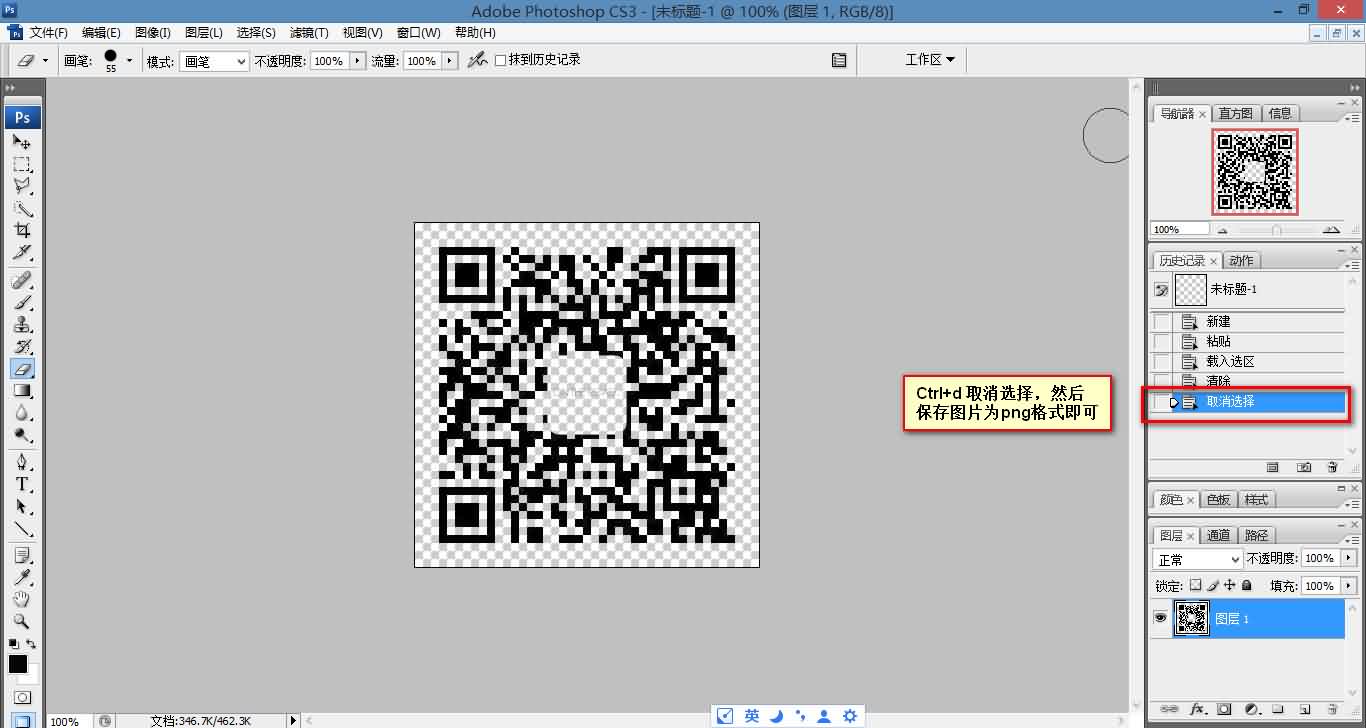
Task: Open the 不透明度 slider arrow in options bar
Action: pos(357,61)
